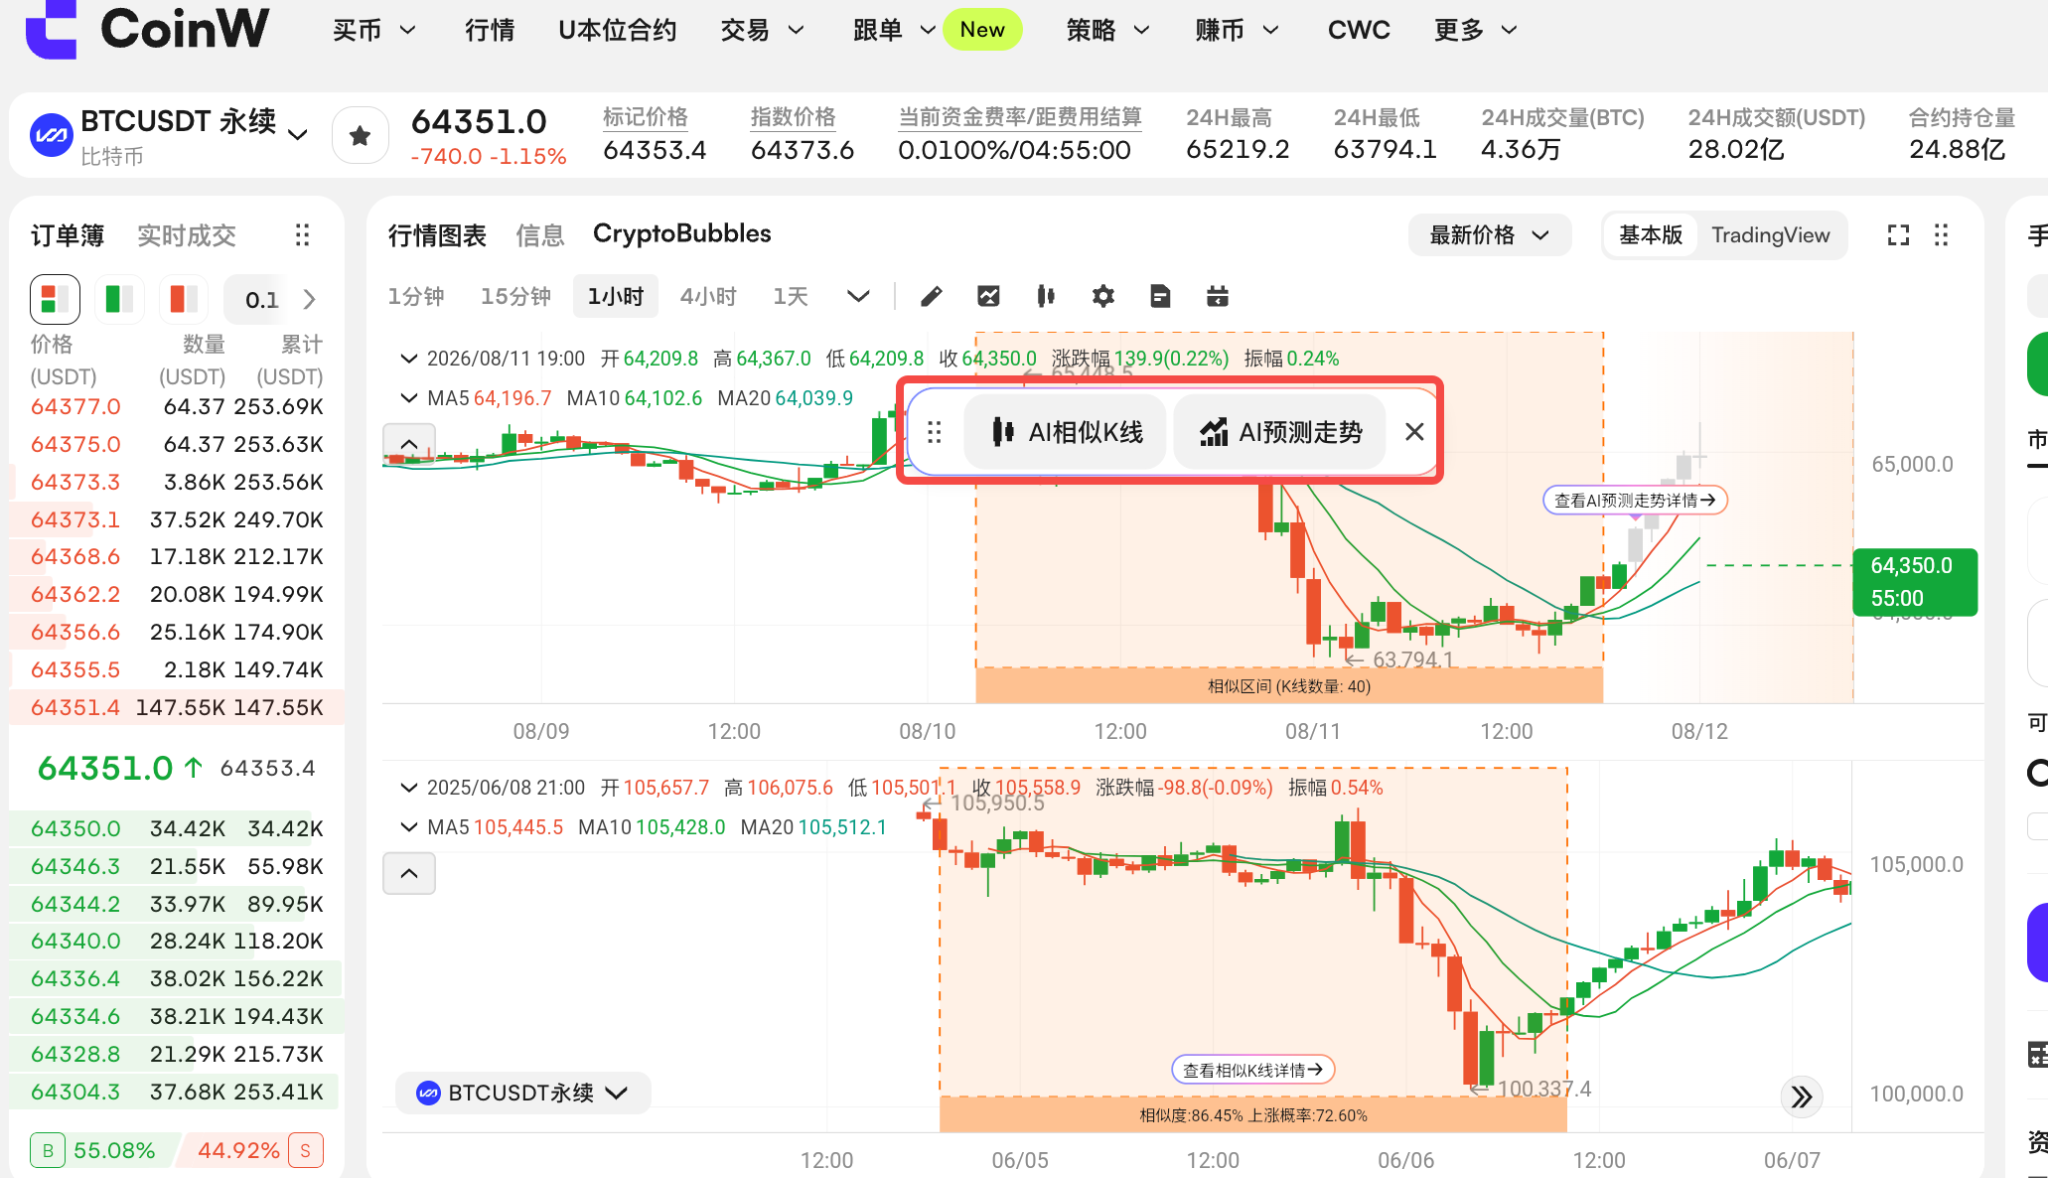Collapse the lower chart OHLC info row
Viewport: 2048px width, 1178px height.
pyautogui.click(x=408, y=787)
